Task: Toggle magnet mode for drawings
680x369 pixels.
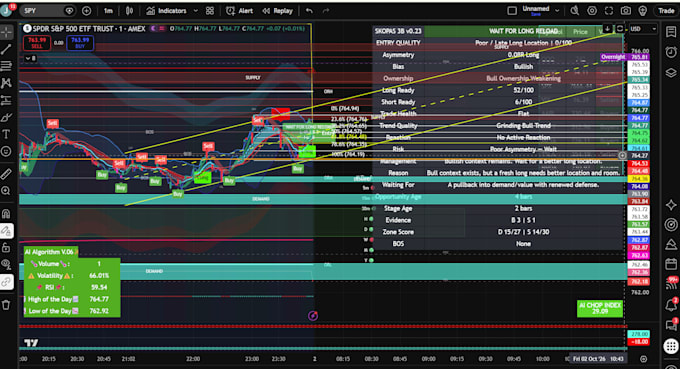Action: click(6, 213)
